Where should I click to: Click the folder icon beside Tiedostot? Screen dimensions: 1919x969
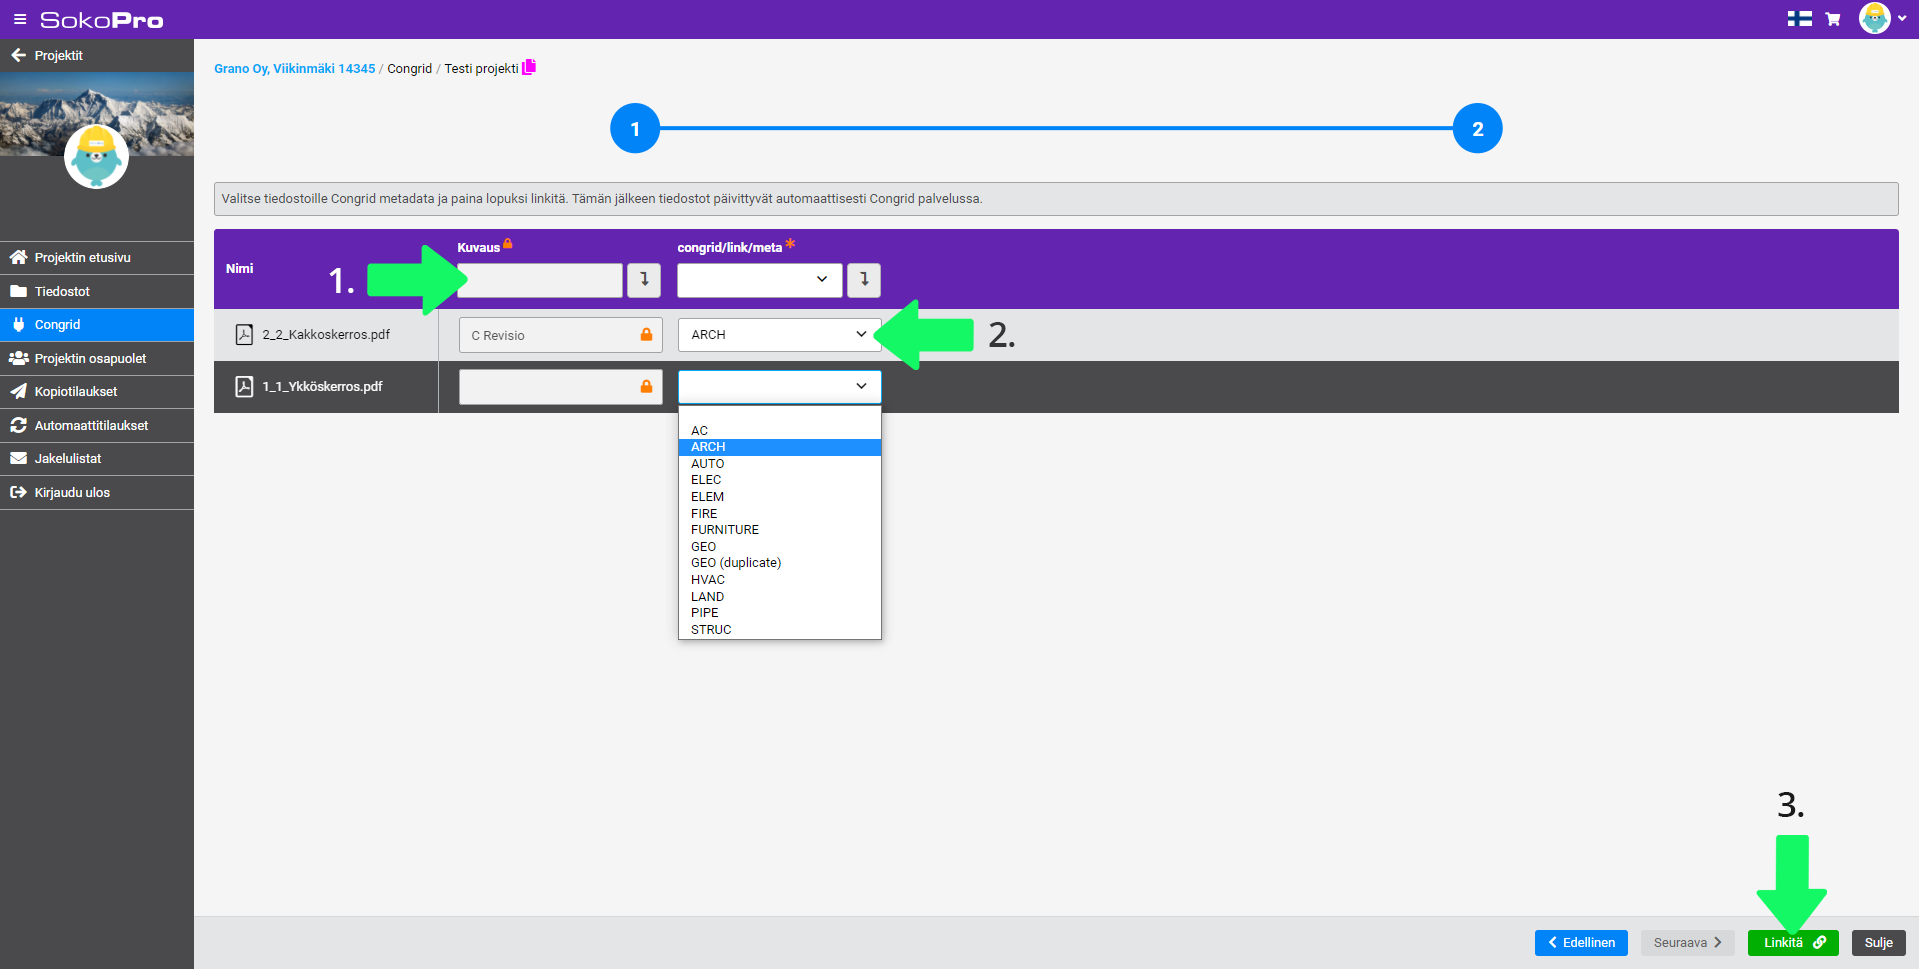(x=18, y=291)
